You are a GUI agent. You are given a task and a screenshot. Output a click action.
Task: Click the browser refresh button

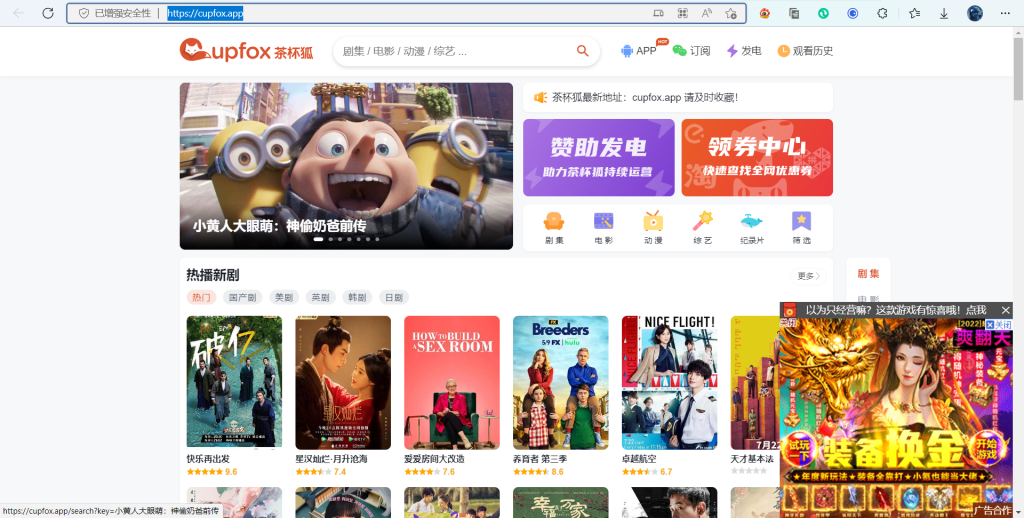(x=48, y=13)
